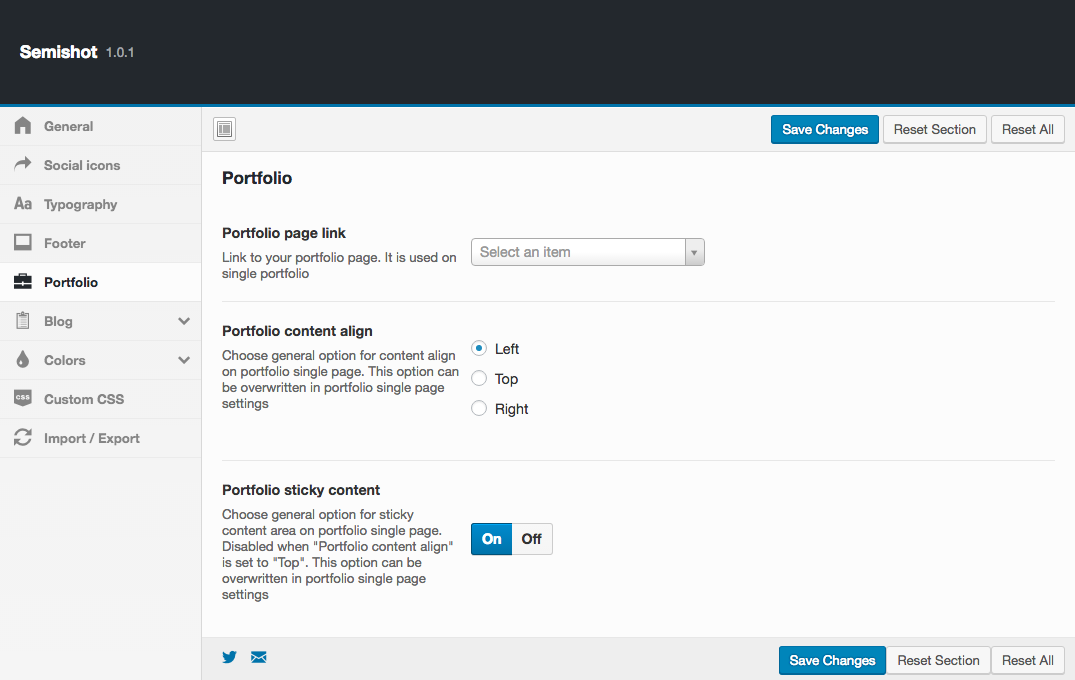Image resolution: width=1075 pixels, height=680 pixels.
Task: Open the Twitter link icon
Action: (x=230, y=657)
